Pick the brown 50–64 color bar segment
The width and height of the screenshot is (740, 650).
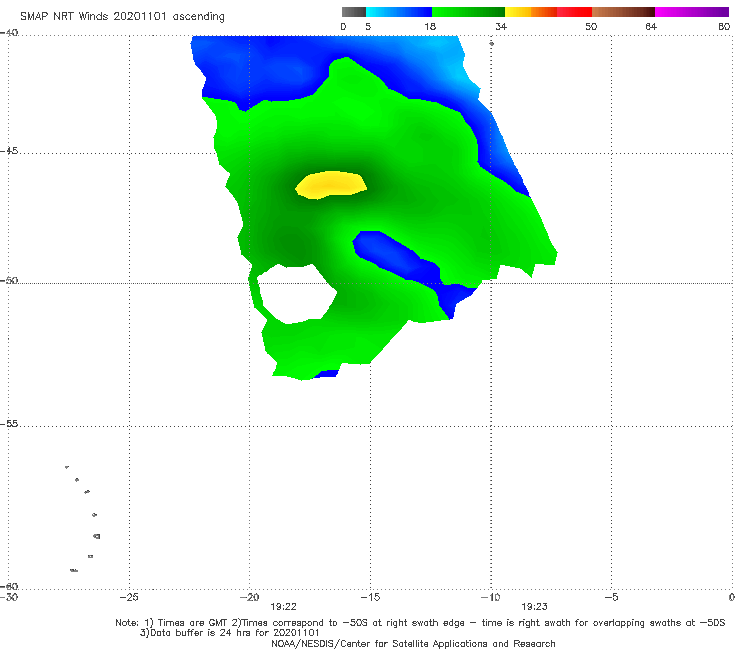tap(623, 12)
